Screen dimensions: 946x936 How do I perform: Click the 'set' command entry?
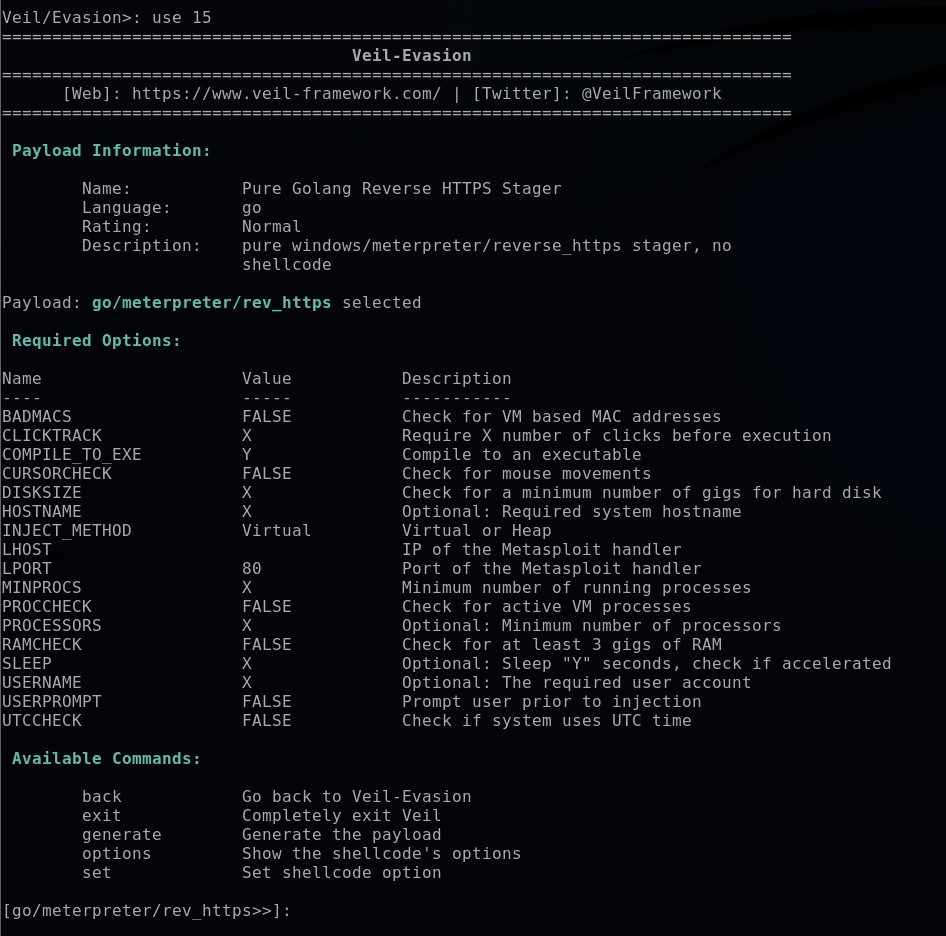pyautogui.click(x=96, y=872)
